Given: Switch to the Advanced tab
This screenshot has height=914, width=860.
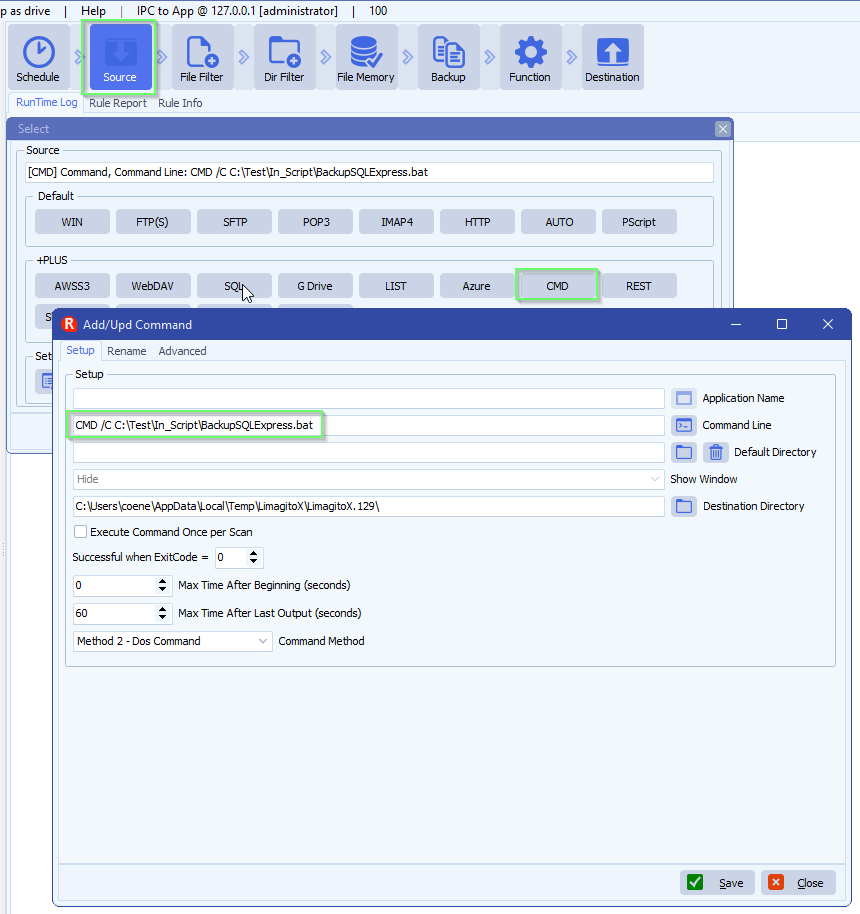Looking at the screenshot, I should (182, 351).
